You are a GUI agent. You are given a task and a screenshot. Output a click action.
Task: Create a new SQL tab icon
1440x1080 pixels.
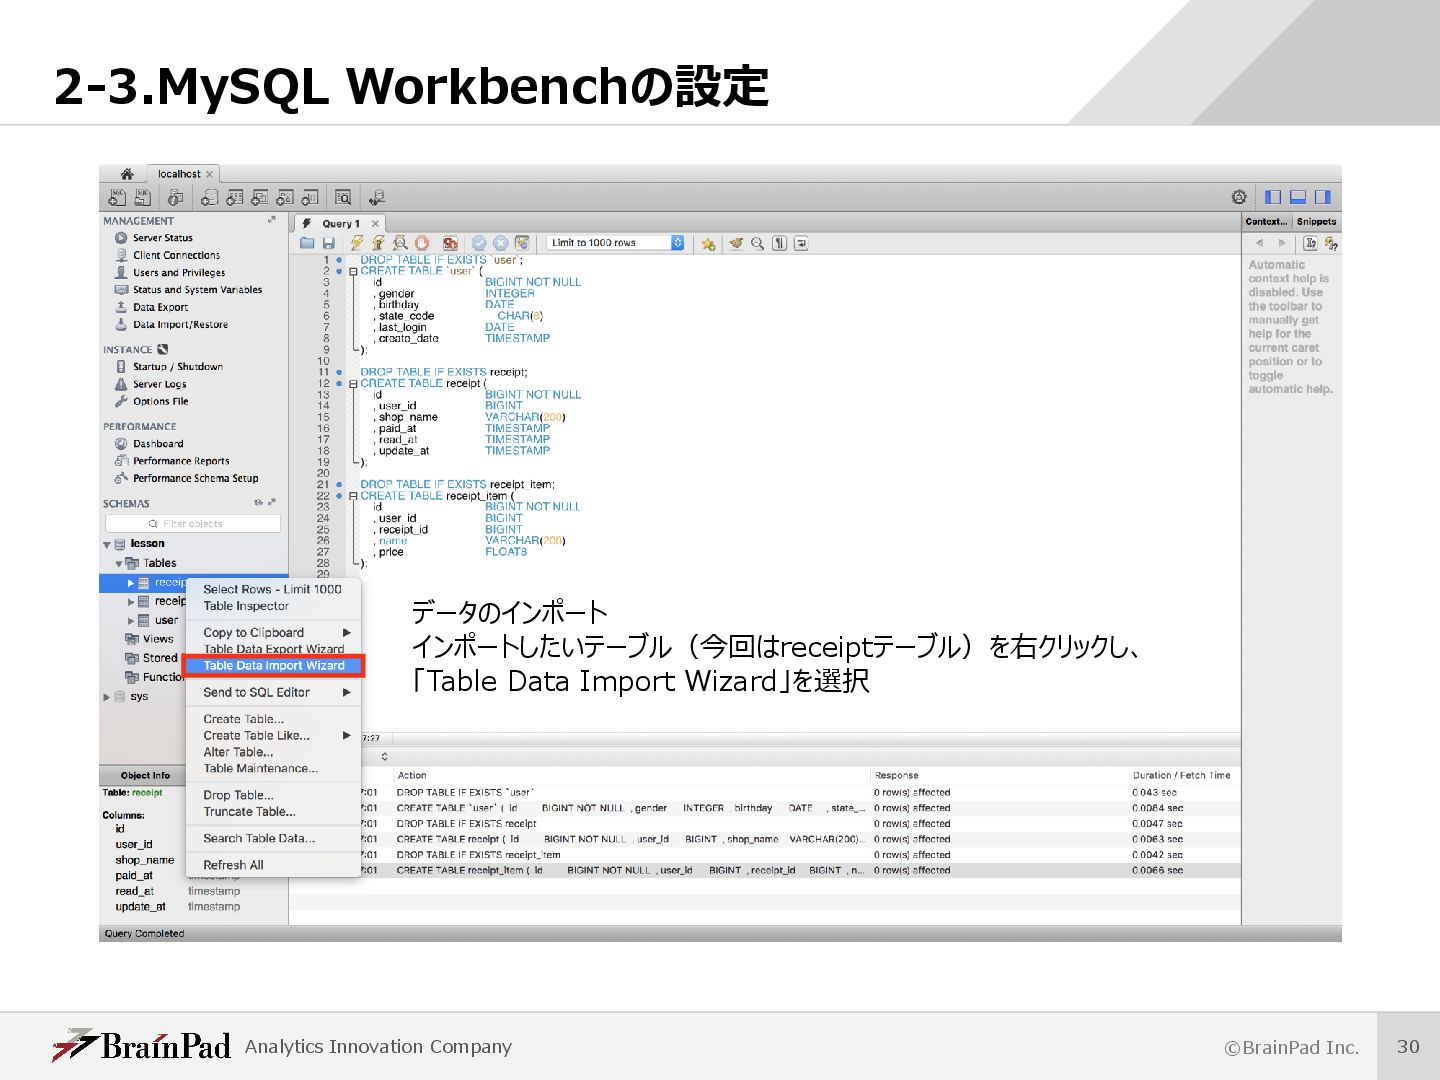(x=118, y=198)
